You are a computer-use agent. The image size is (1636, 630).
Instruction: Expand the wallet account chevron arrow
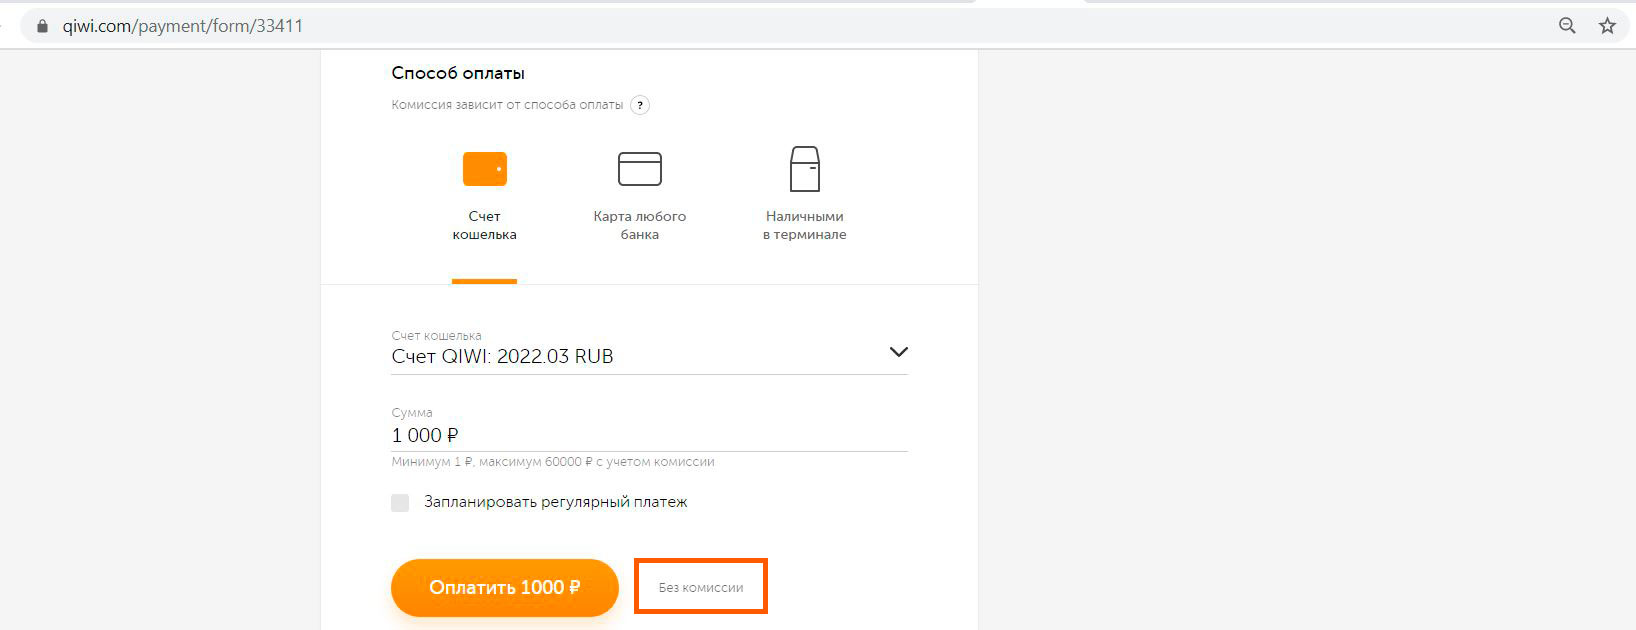click(x=898, y=352)
